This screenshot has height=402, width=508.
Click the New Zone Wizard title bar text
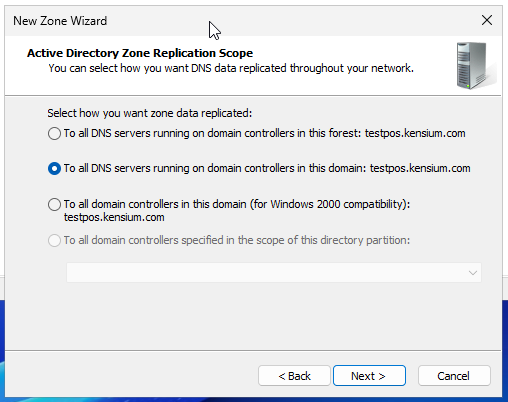tap(60, 21)
